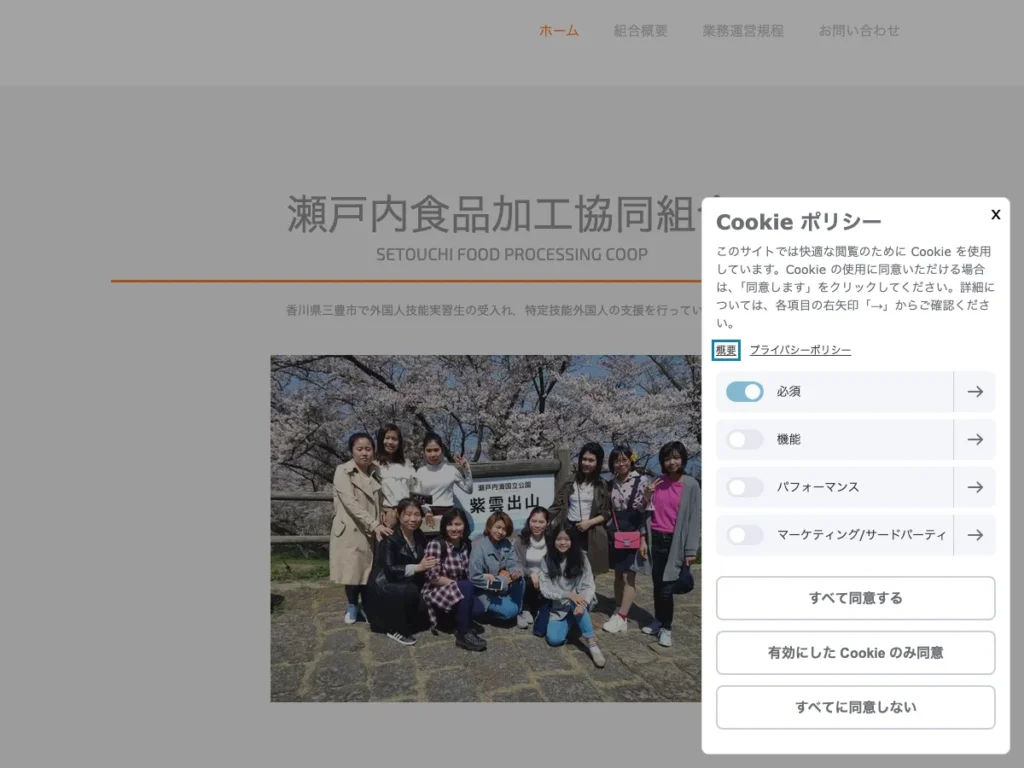Click the パフォーマンス category label

point(818,487)
